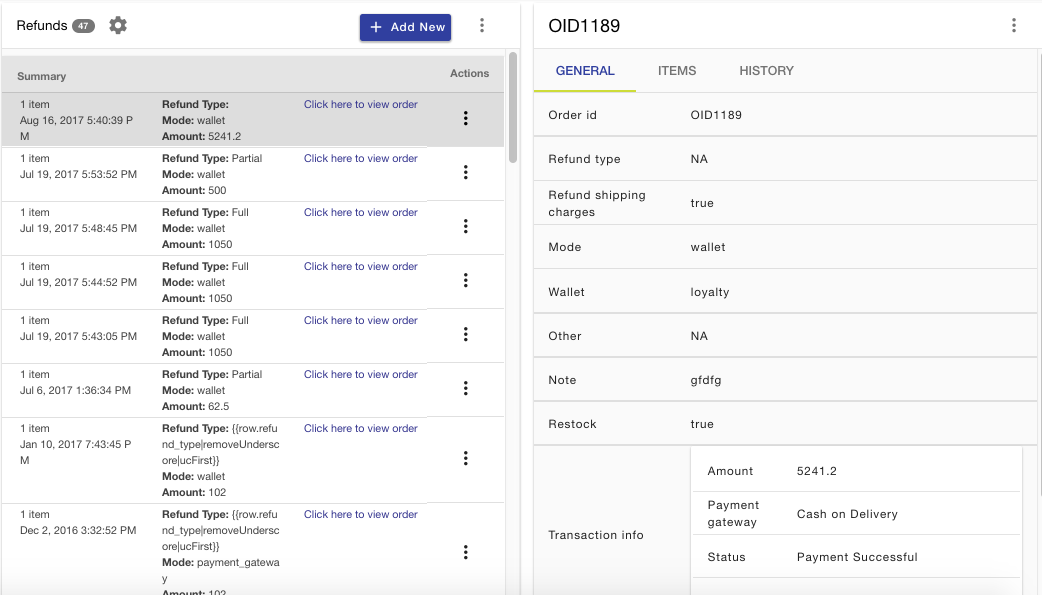This screenshot has height=595, width=1042.
Task: View order for Jan 10, 2017 refund
Action: coord(361,428)
